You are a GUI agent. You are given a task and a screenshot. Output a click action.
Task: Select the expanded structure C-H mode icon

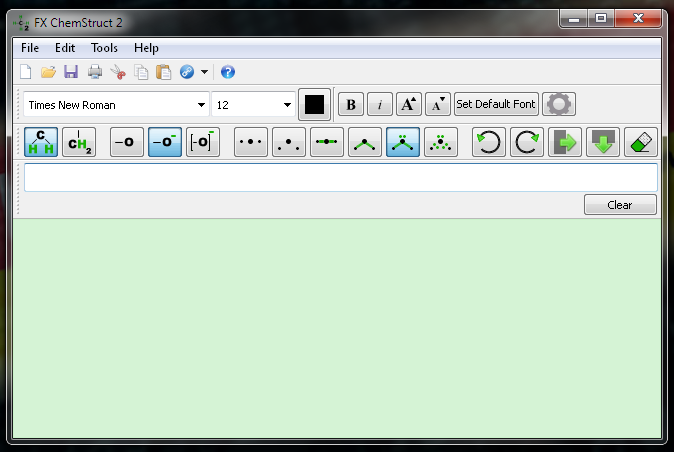(x=41, y=143)
